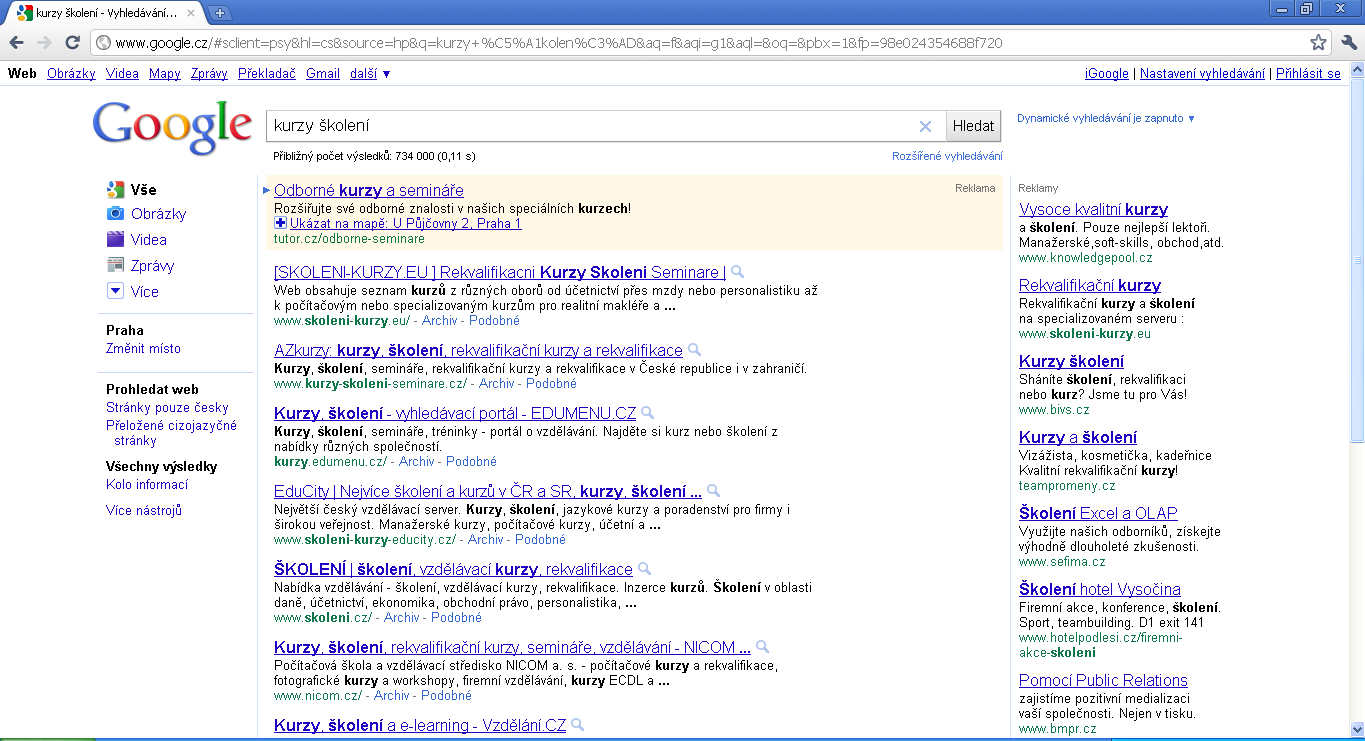Open Videa in the top navigation
Image resolution: width=1365 pixels, height=741 pixels.
click(122, 74)
